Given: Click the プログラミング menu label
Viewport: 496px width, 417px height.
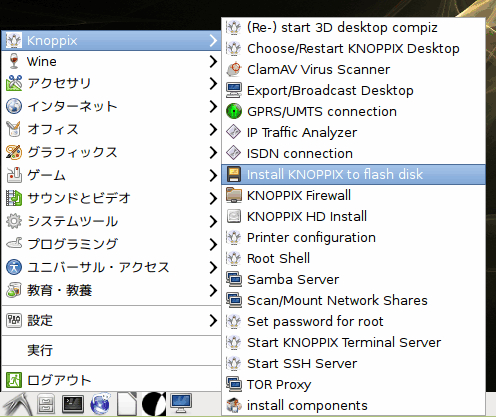Looking at the screenshot, I should 72,244.
